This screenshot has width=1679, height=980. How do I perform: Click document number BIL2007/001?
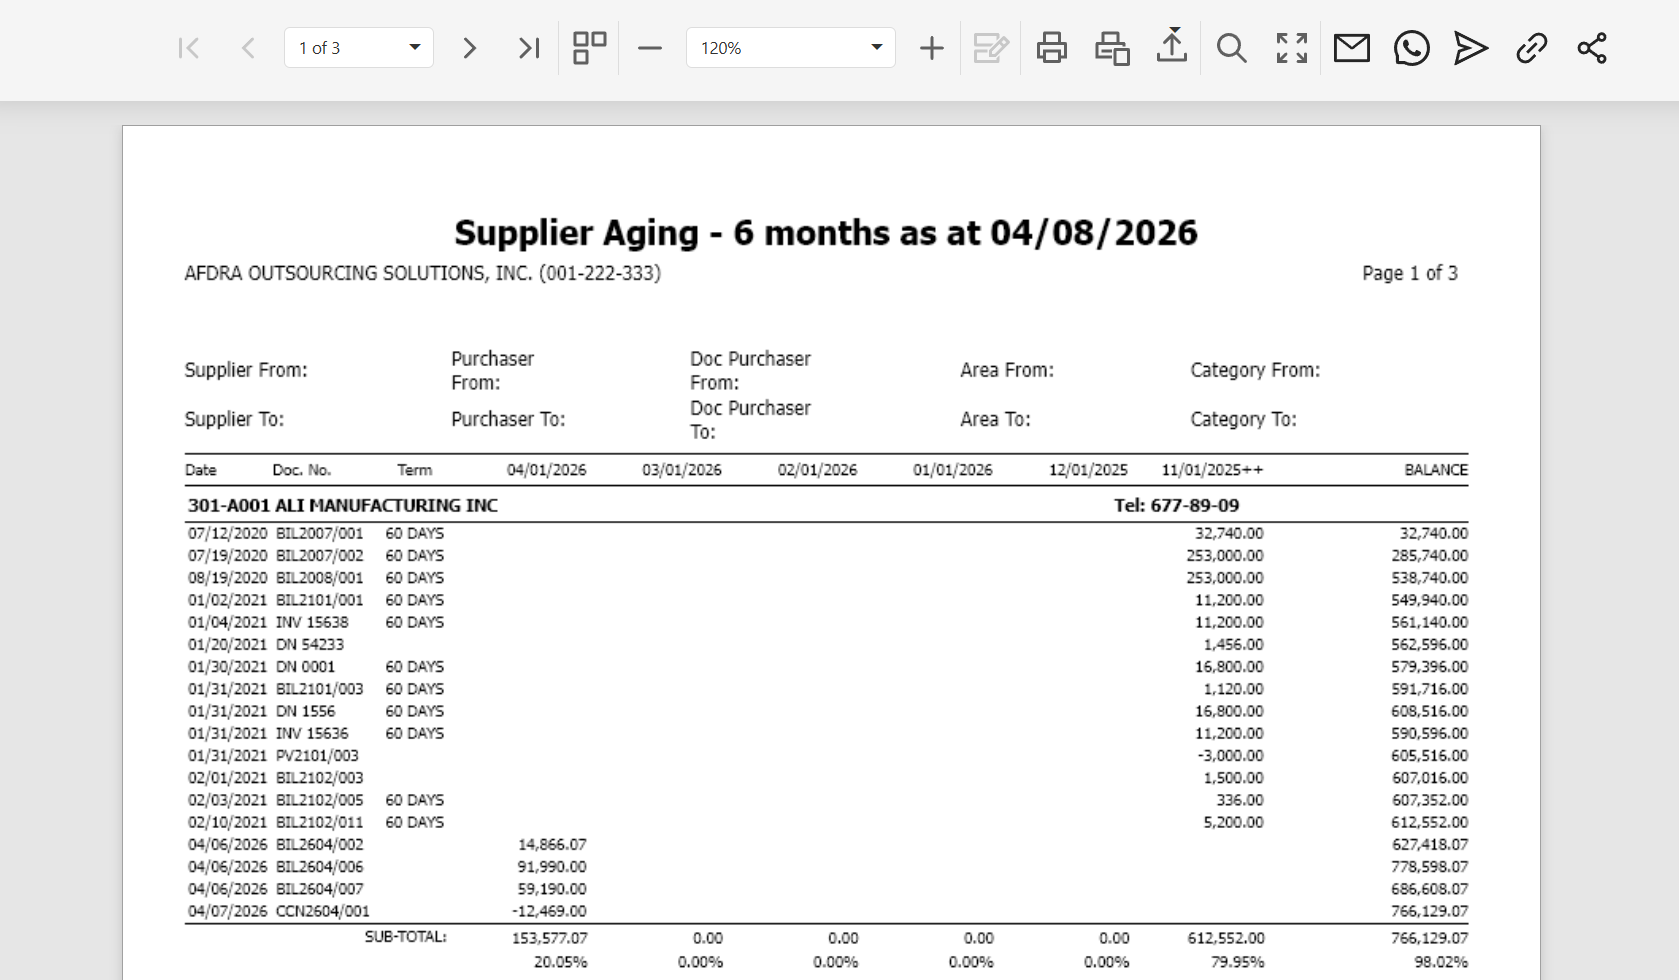pyautogui.click(x=320, y=533)
